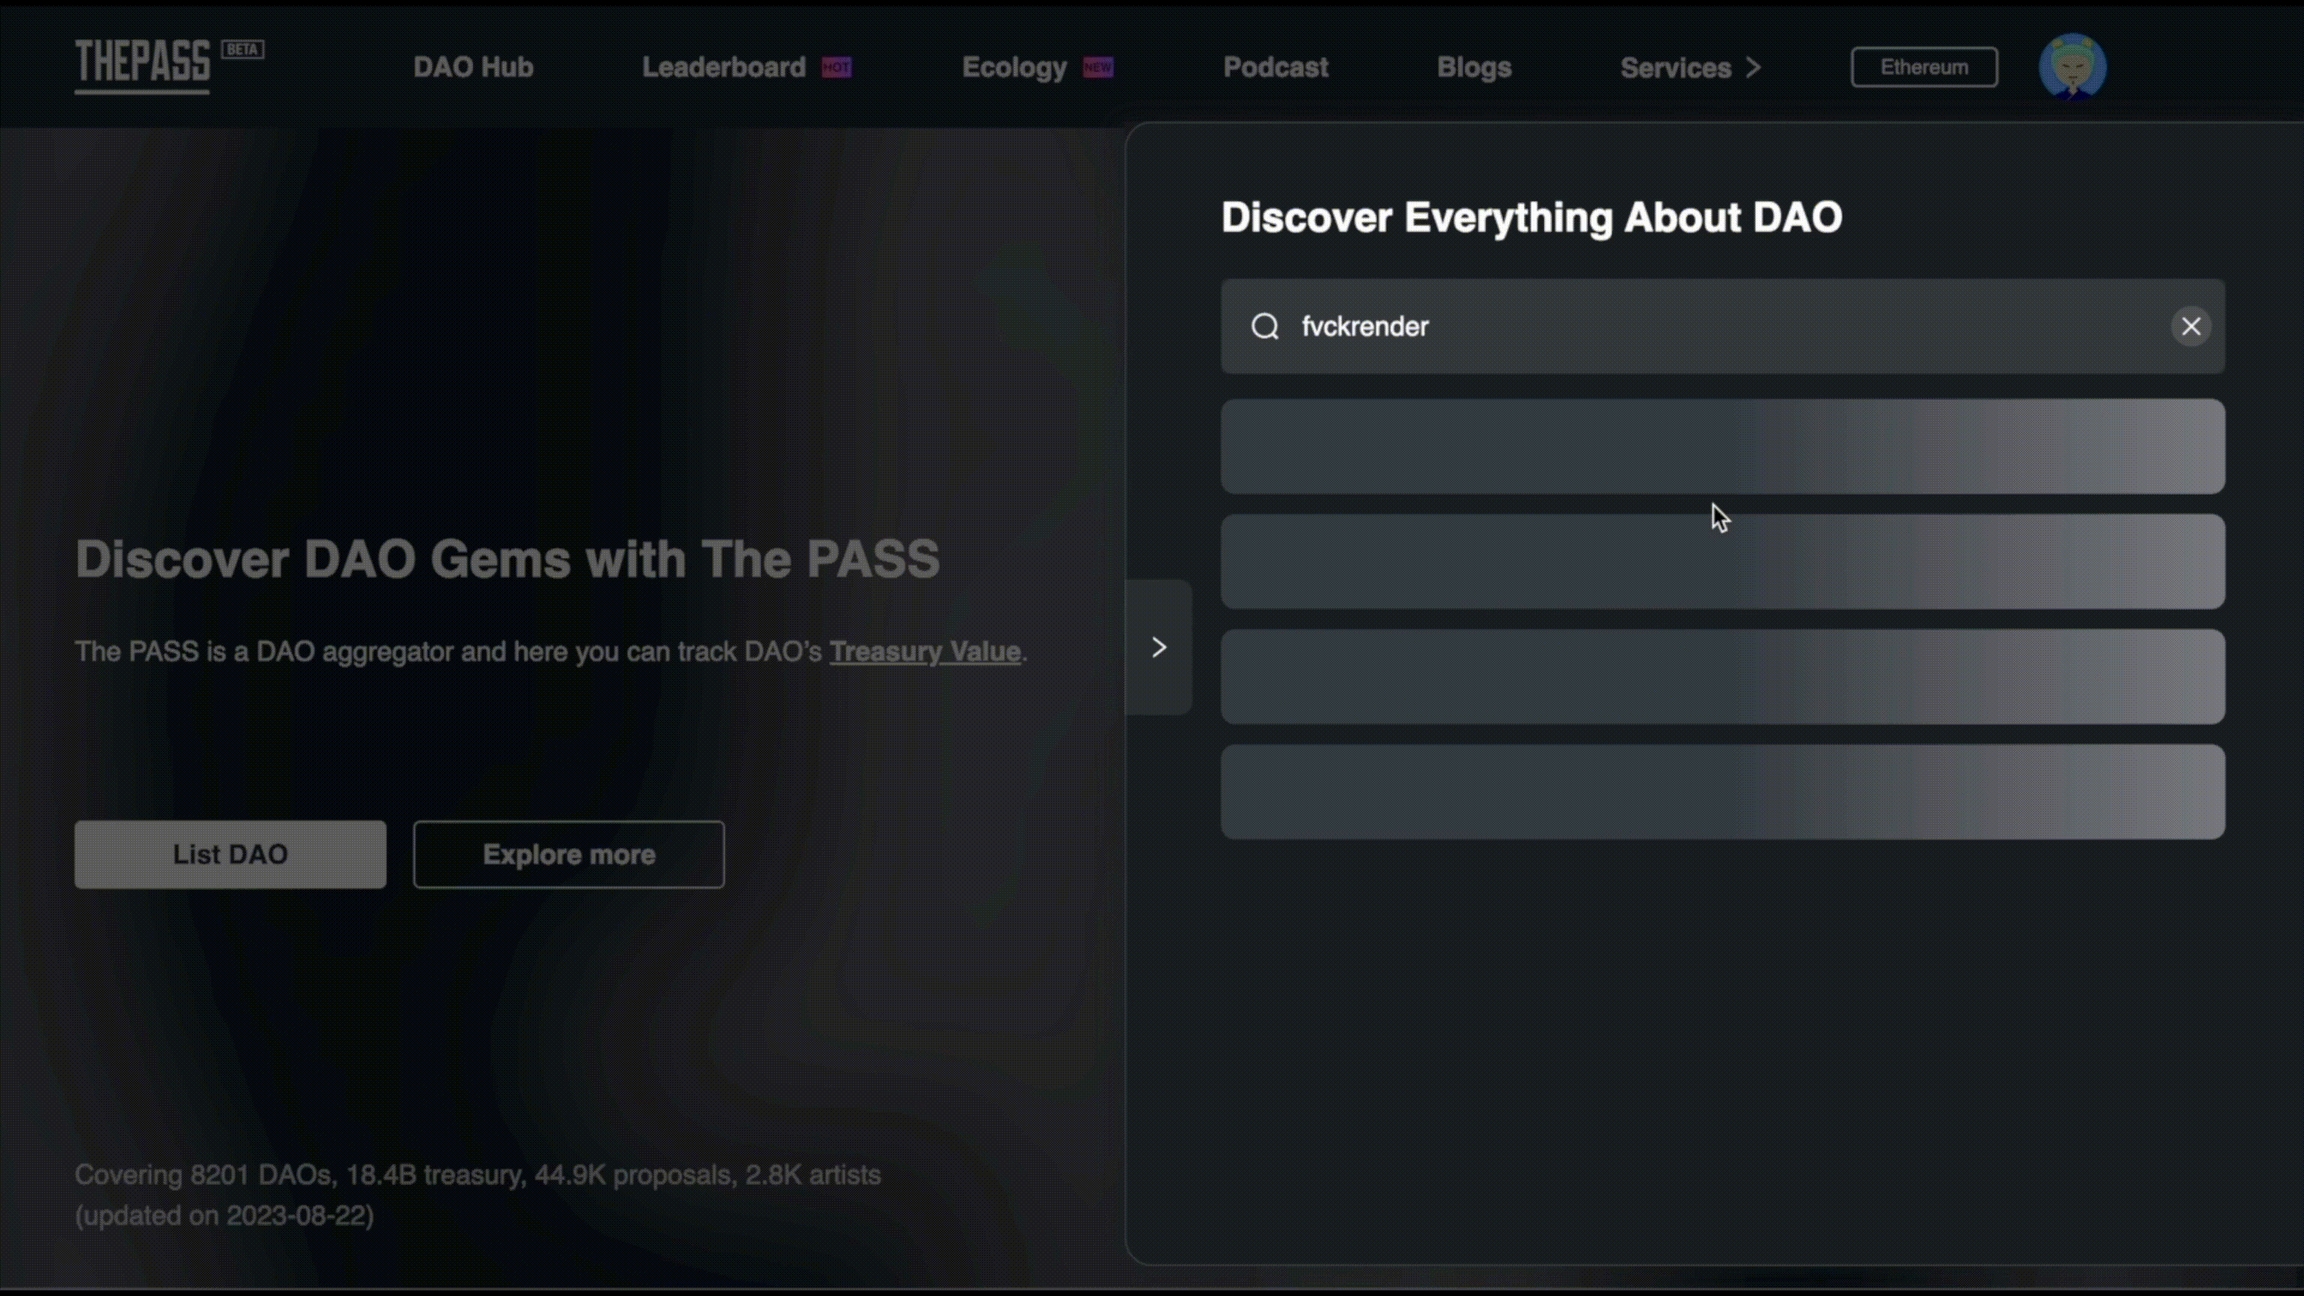
Task: Open the Leaderboard page
Action: point(723,67)
